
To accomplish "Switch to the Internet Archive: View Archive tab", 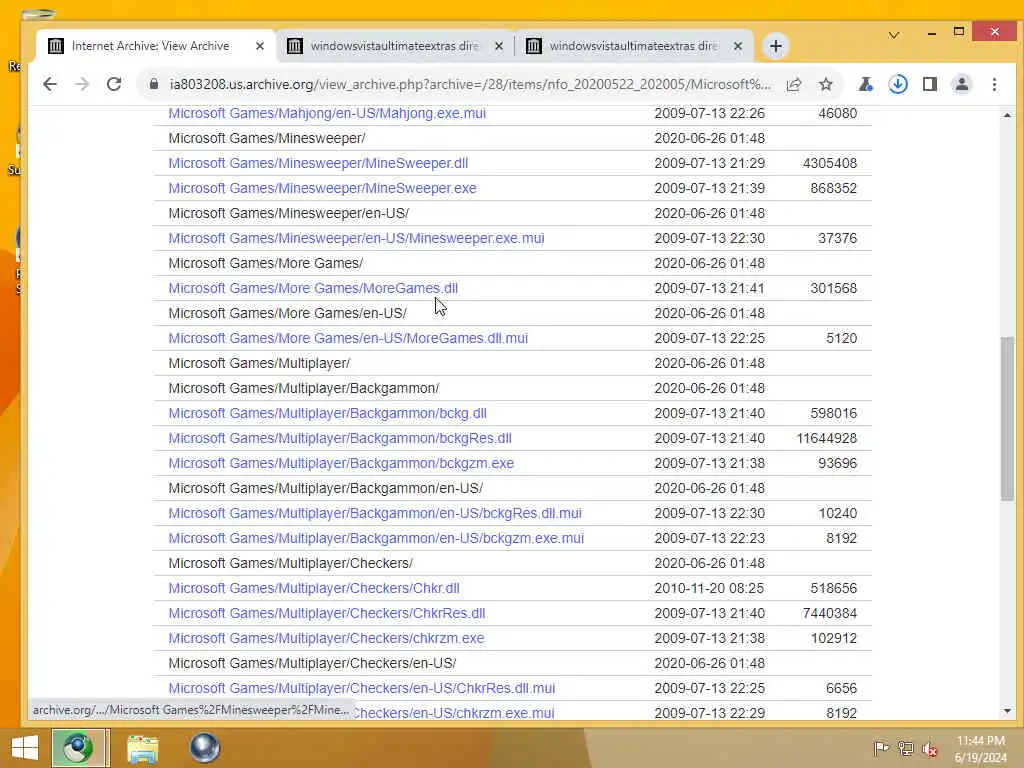I will coord(150,46).
